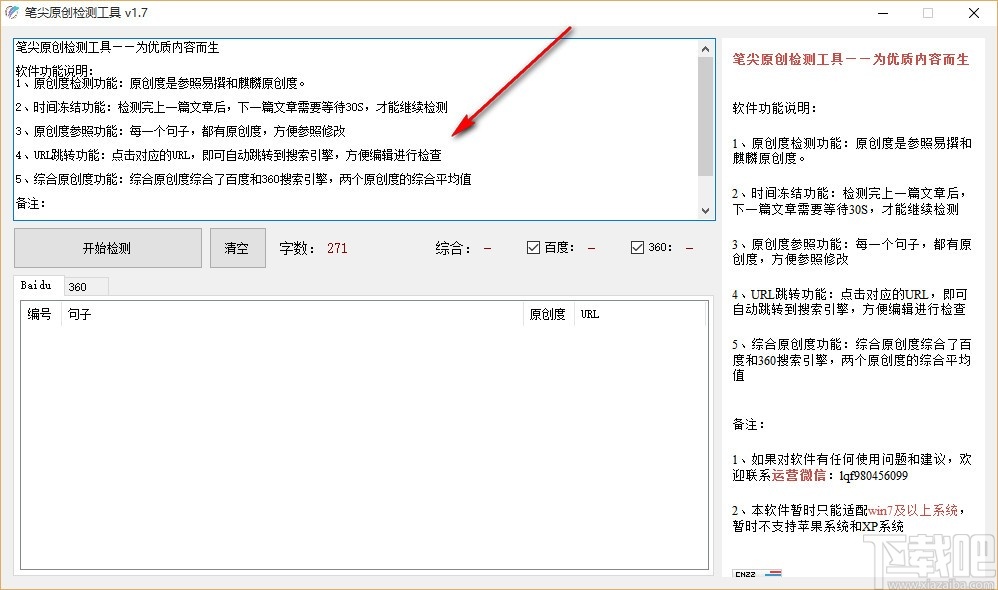Screen dimensions: 998x590
Task: Click the line '5、综合原创度功能' in the text box
Action: tap(243, 179)
